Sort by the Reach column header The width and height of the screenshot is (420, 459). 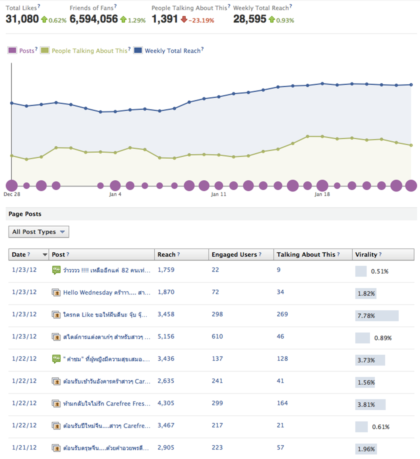pos(181,254)
